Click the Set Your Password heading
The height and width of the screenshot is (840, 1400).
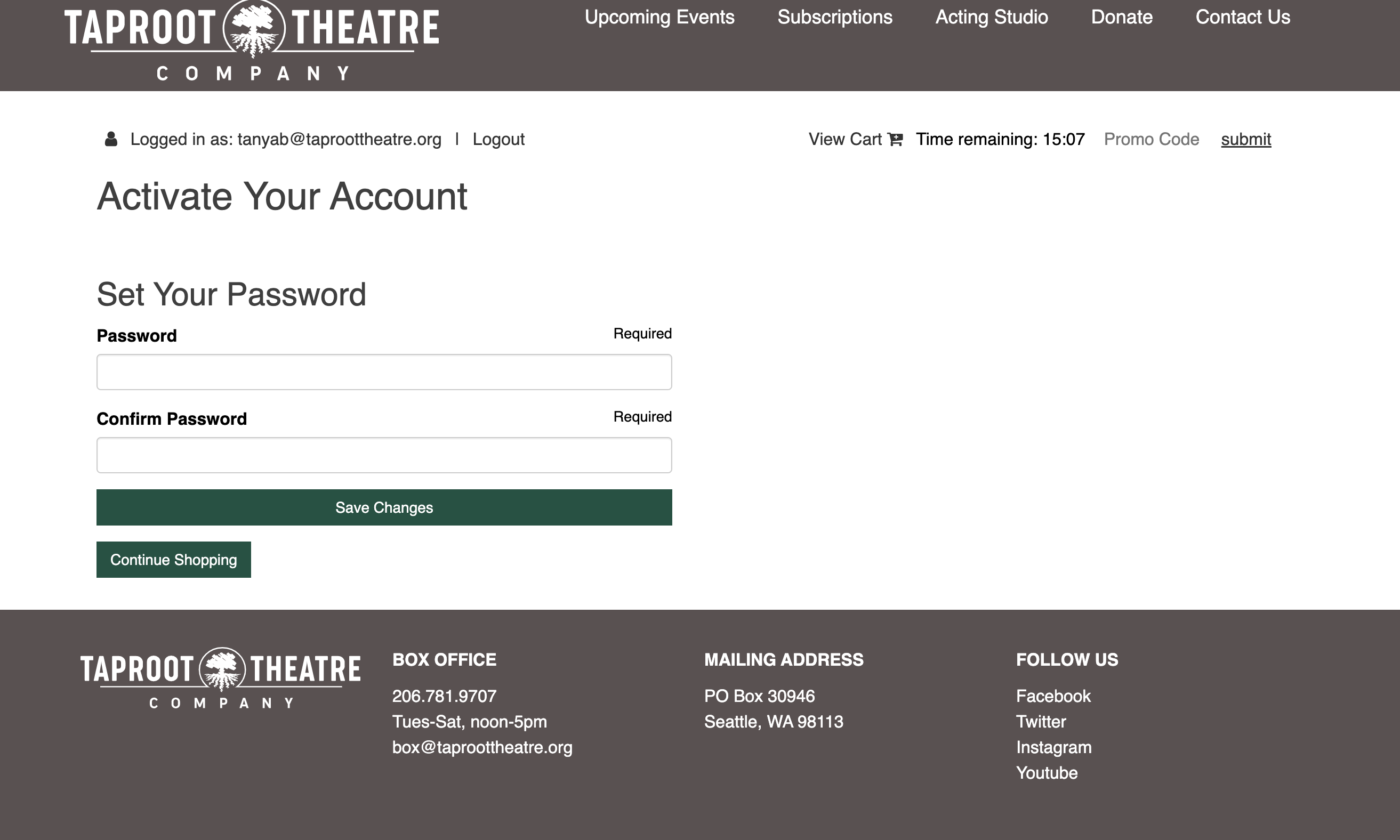(231, 294)
